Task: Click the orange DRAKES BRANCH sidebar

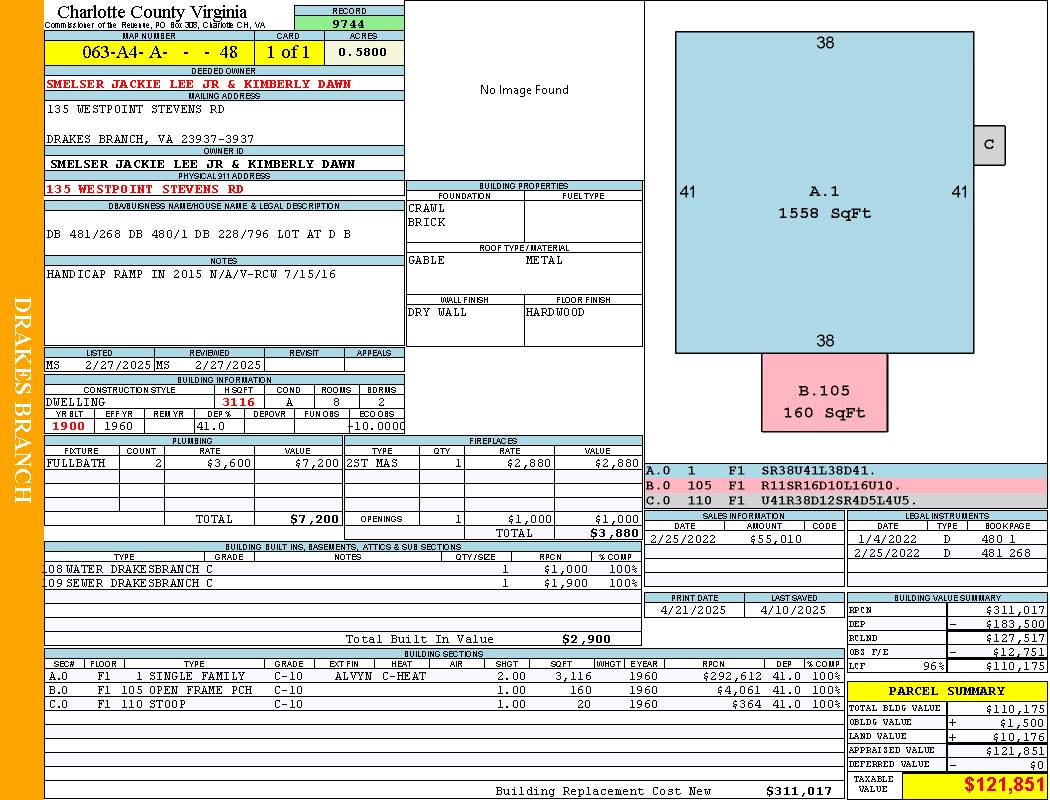Action: (x=22, y=400)
